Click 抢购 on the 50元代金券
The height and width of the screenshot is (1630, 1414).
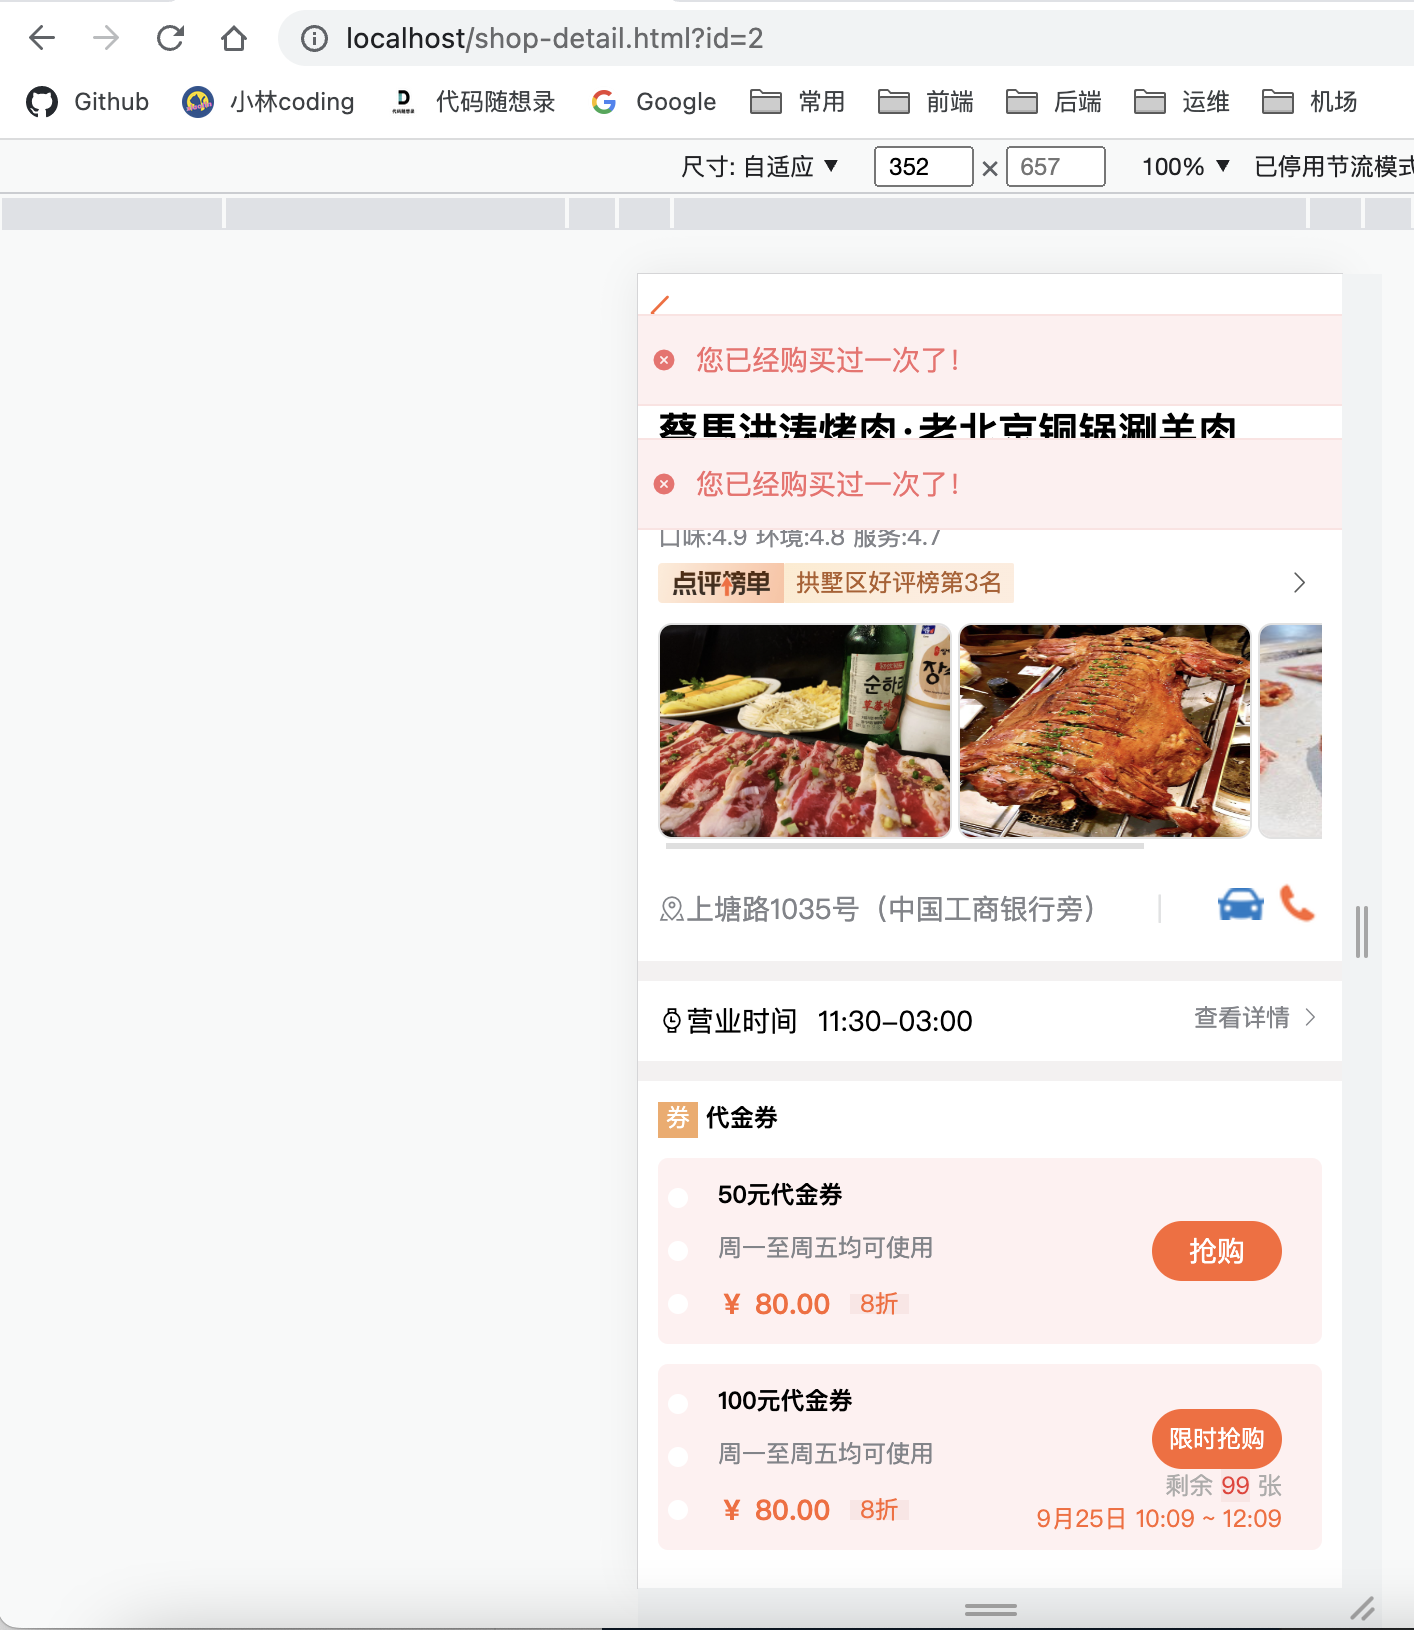click(1217, 1251)
